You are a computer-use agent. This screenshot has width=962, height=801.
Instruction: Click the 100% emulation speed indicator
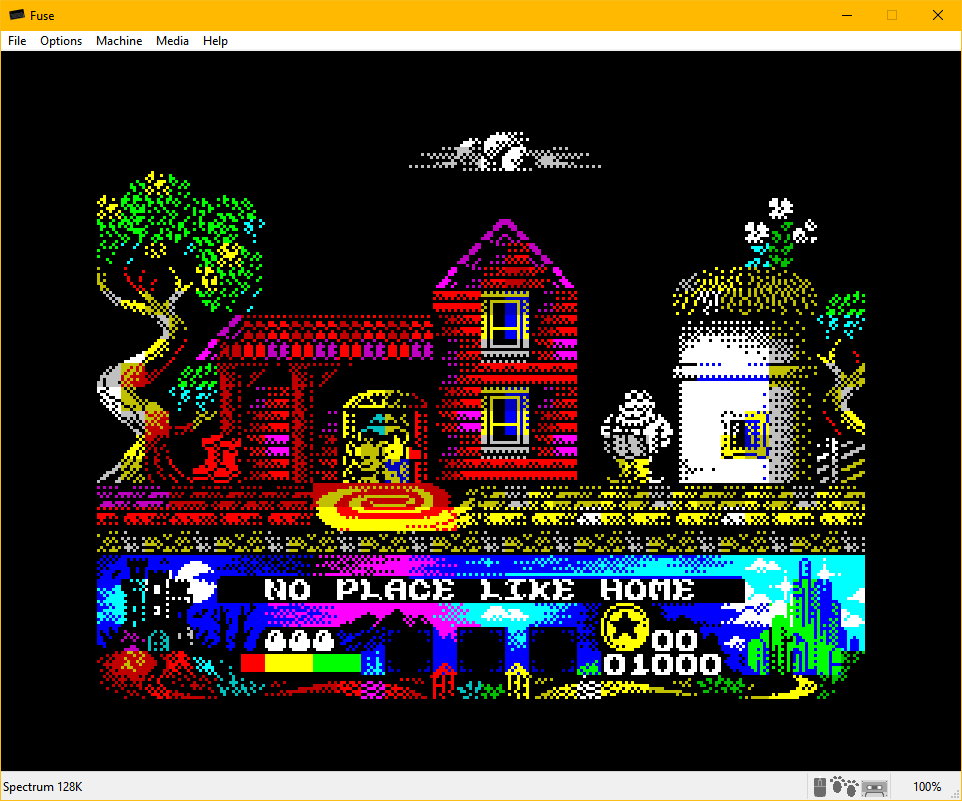pos(926,787)
